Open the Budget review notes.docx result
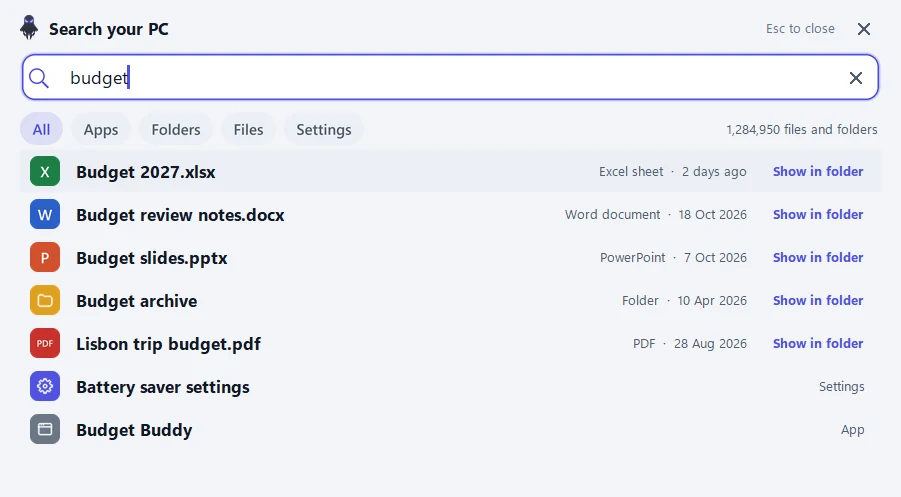The height and width of the screenshot is (497, 901). 450,214
